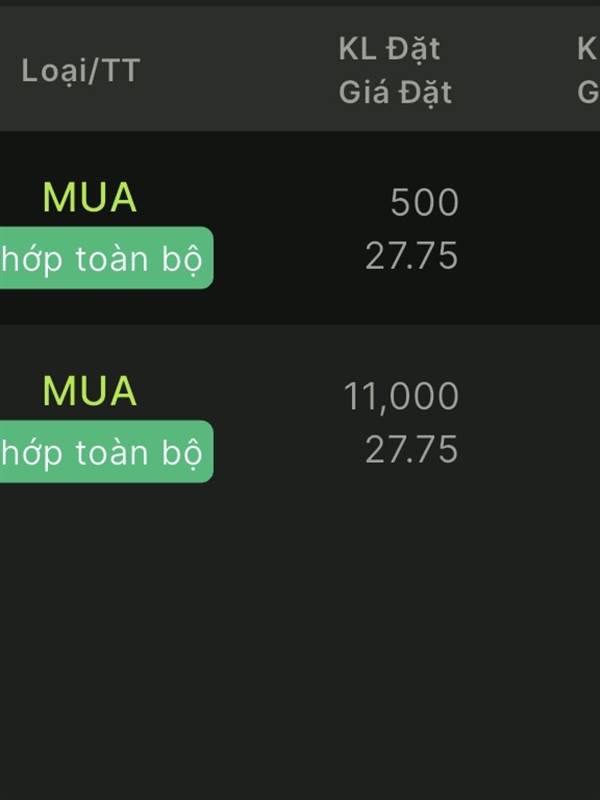600x800 pixels.
Task: Tap the Giá Đặt header label
Action: (395, 93)
